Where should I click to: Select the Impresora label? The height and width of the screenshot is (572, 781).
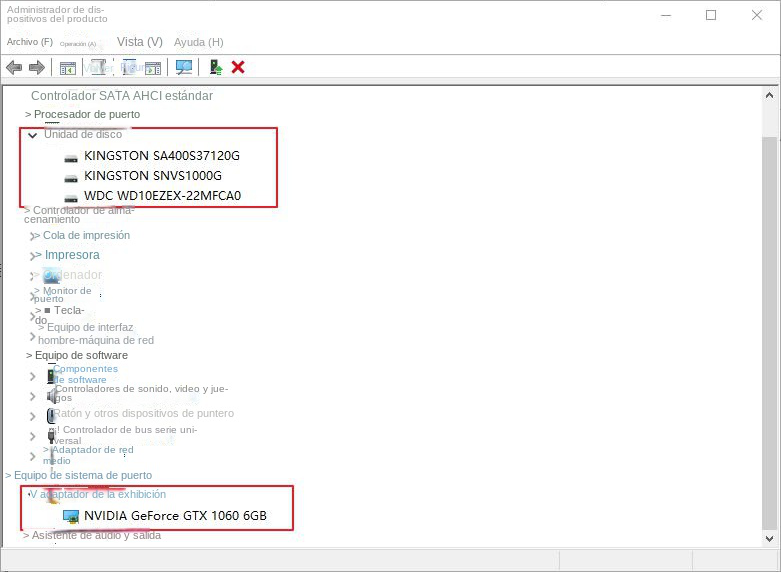pos(72,255)
